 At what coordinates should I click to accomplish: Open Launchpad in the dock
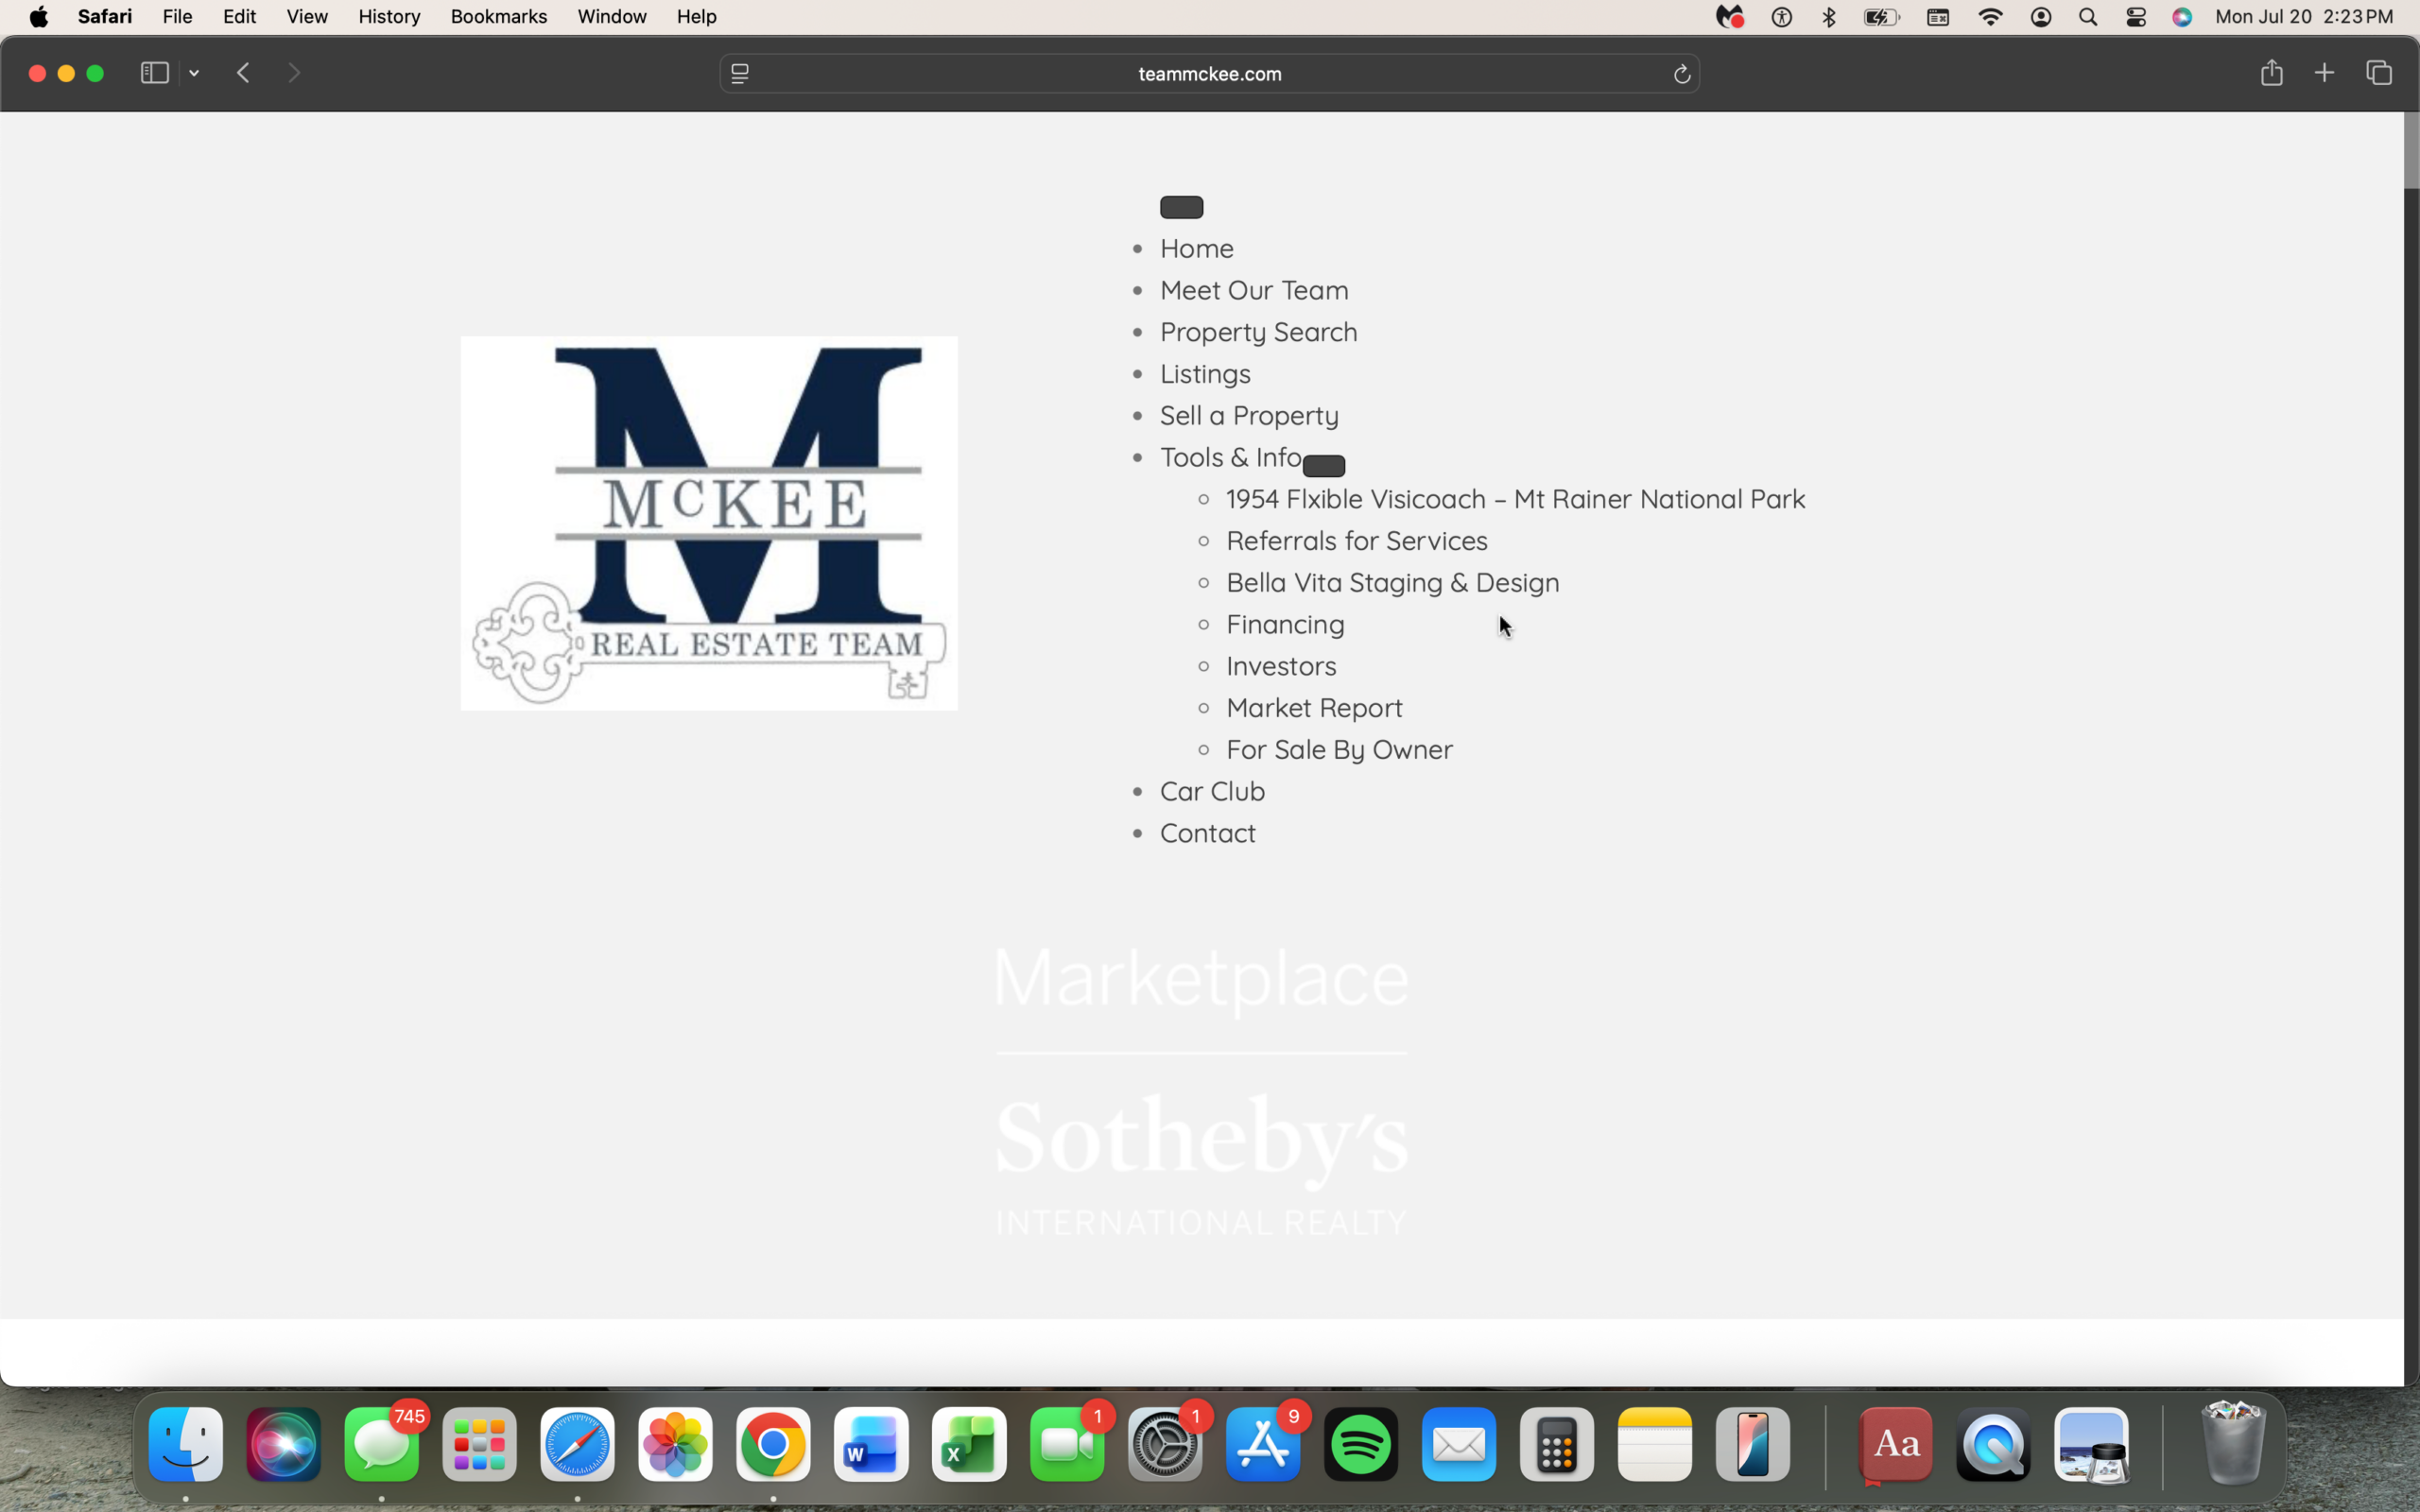(x=480, y=1444)
